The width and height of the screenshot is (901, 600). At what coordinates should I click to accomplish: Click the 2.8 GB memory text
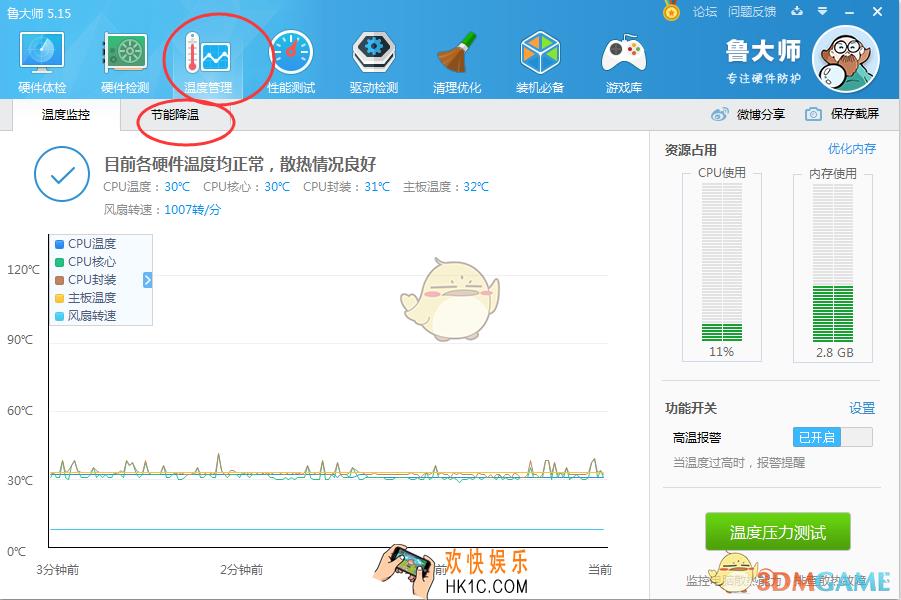pyautogui.click(x=835, y=353)
